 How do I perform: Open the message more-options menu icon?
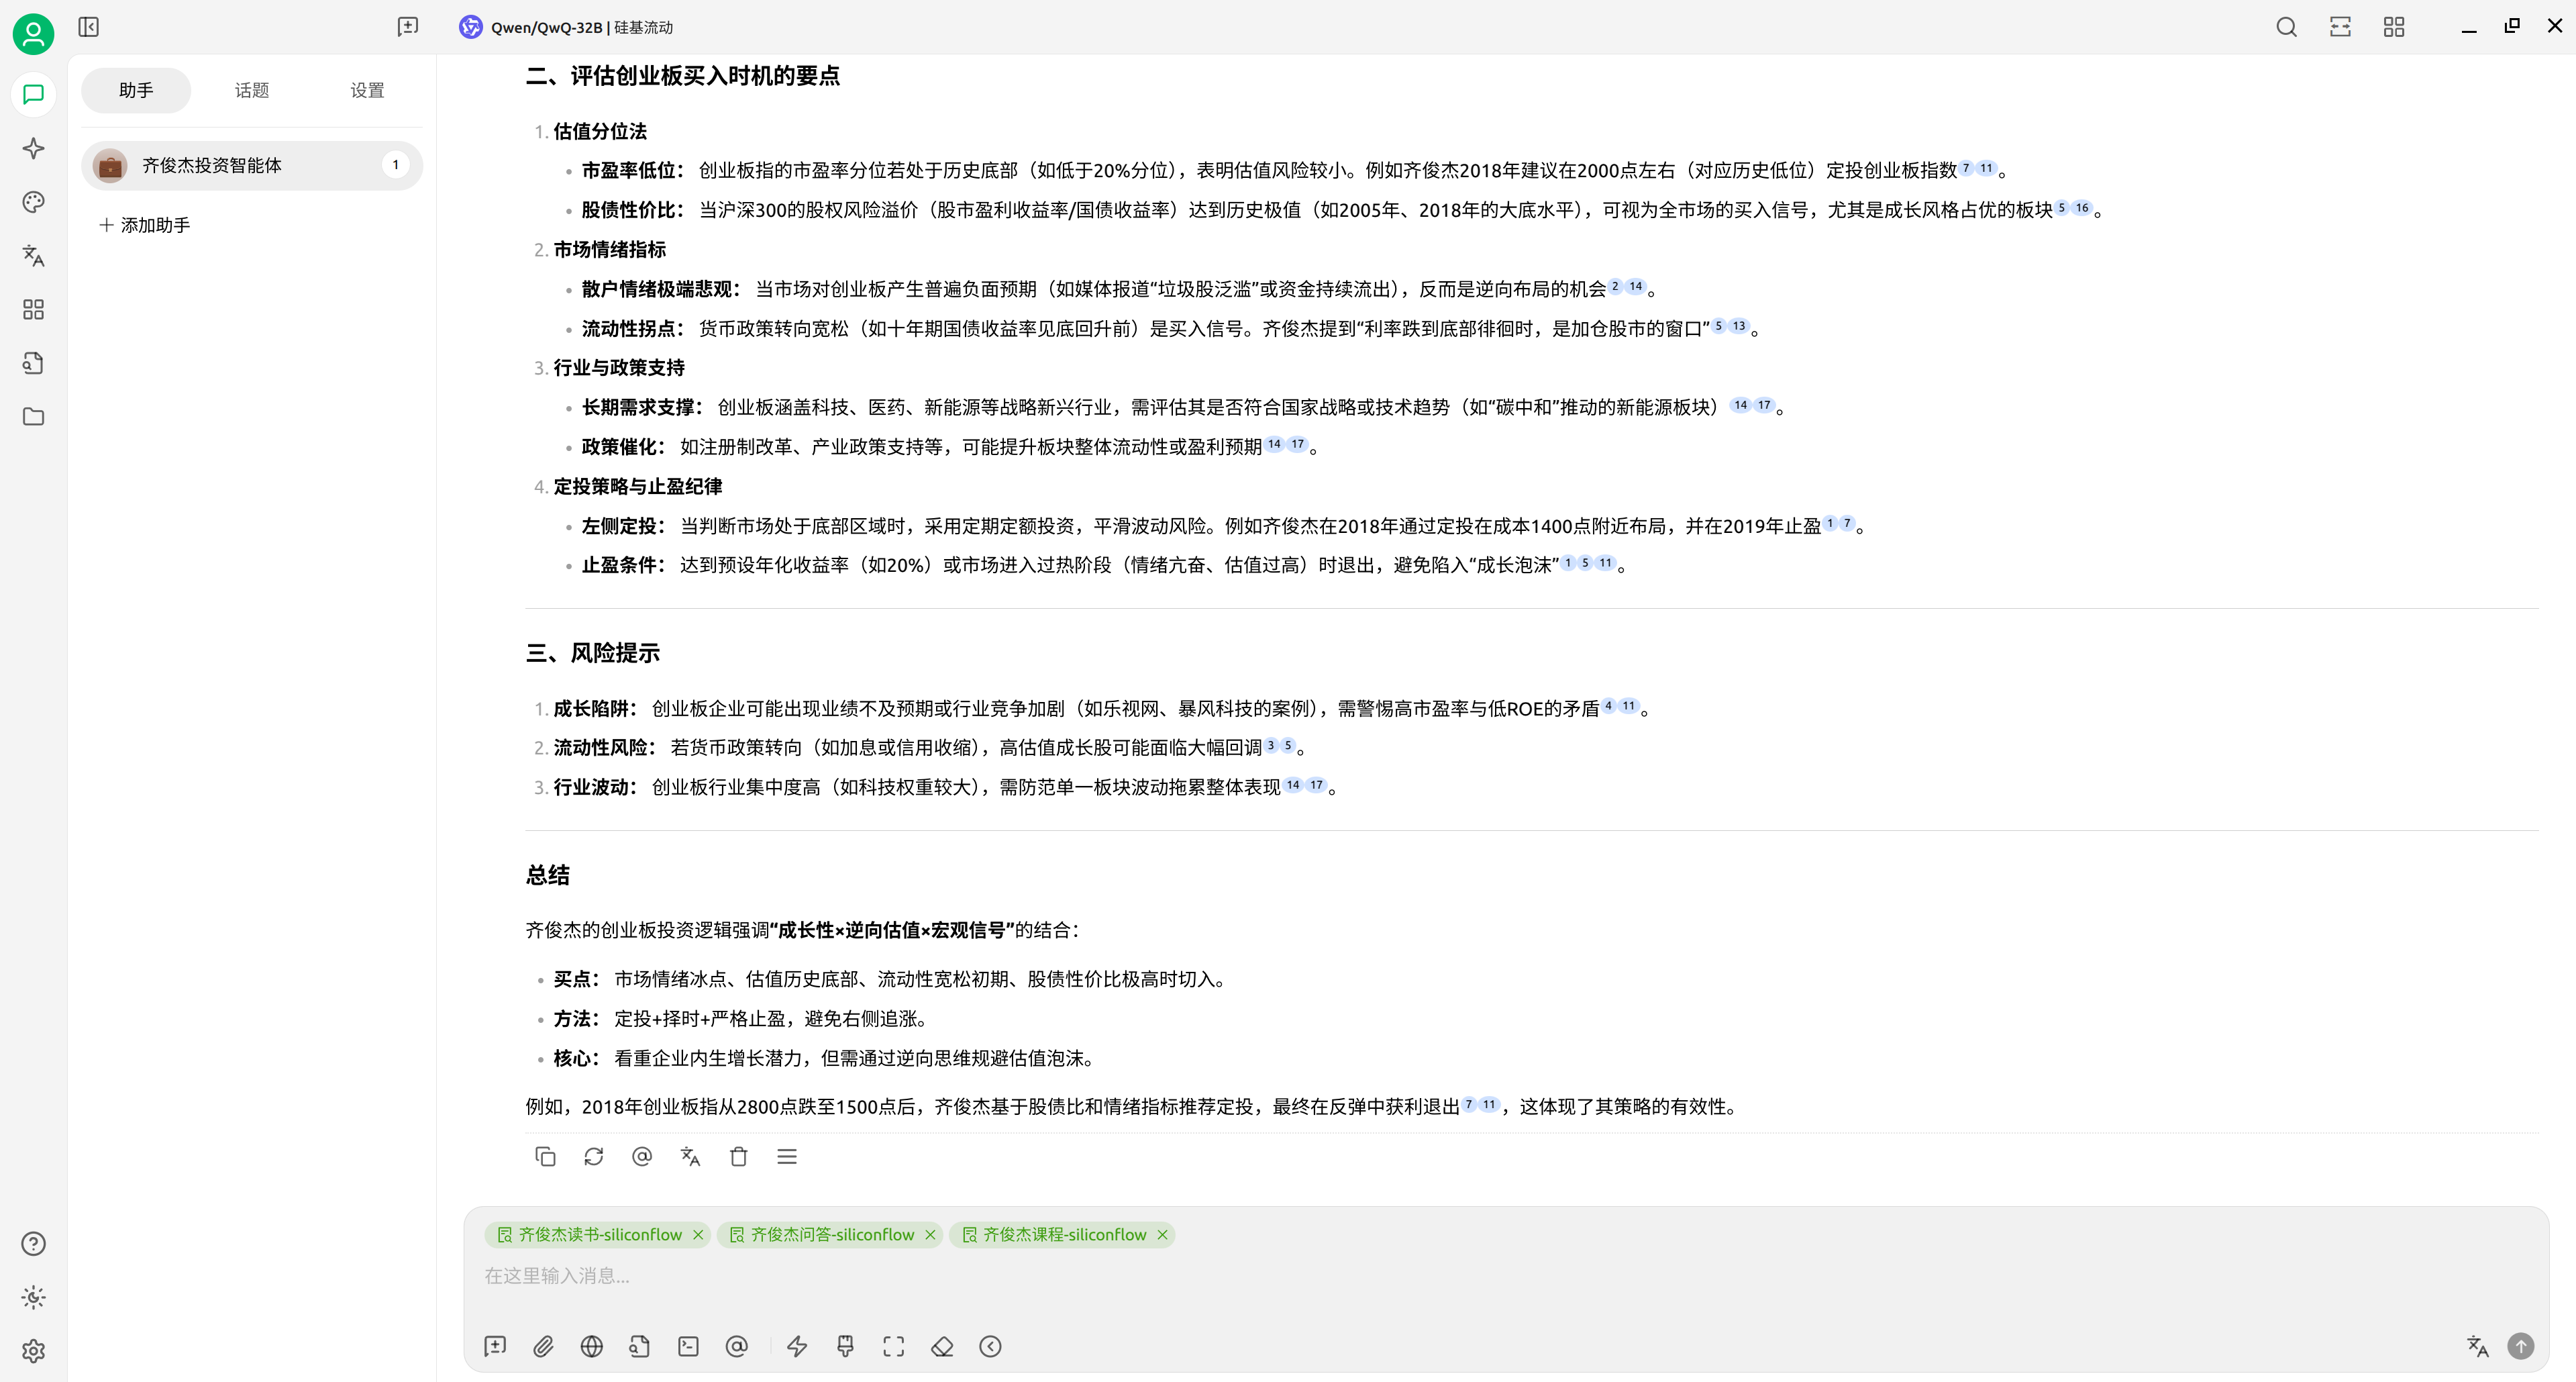(x=786, y=1156)
